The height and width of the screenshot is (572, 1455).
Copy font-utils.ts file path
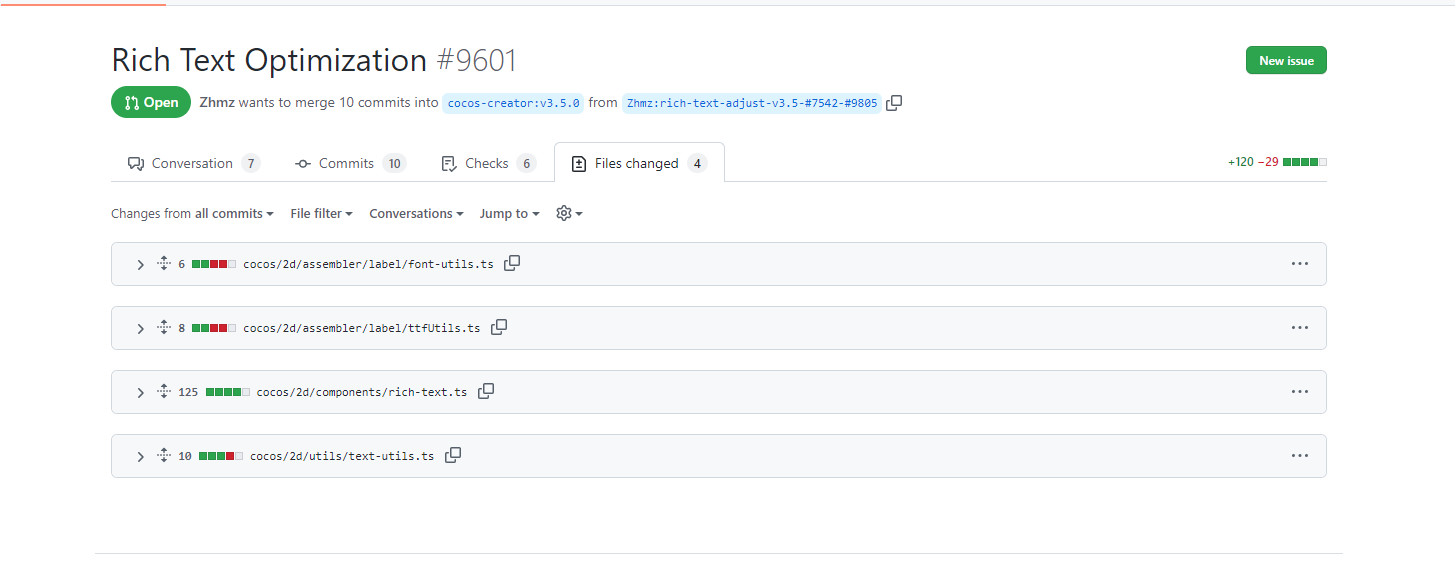tap(512, 264)
